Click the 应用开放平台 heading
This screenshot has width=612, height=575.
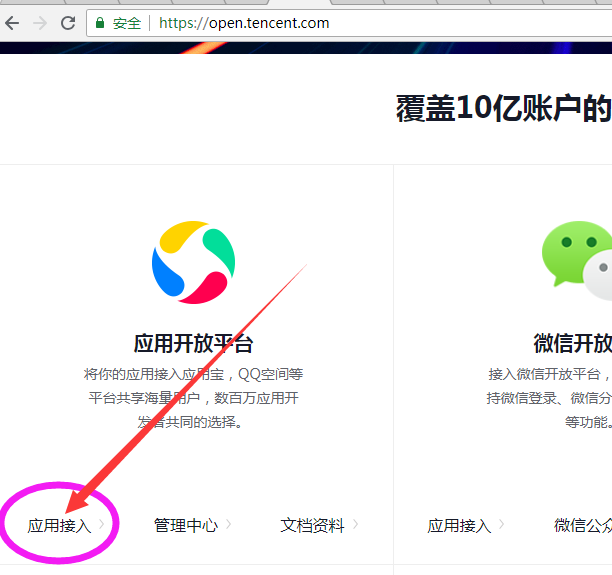coord(193,344)
